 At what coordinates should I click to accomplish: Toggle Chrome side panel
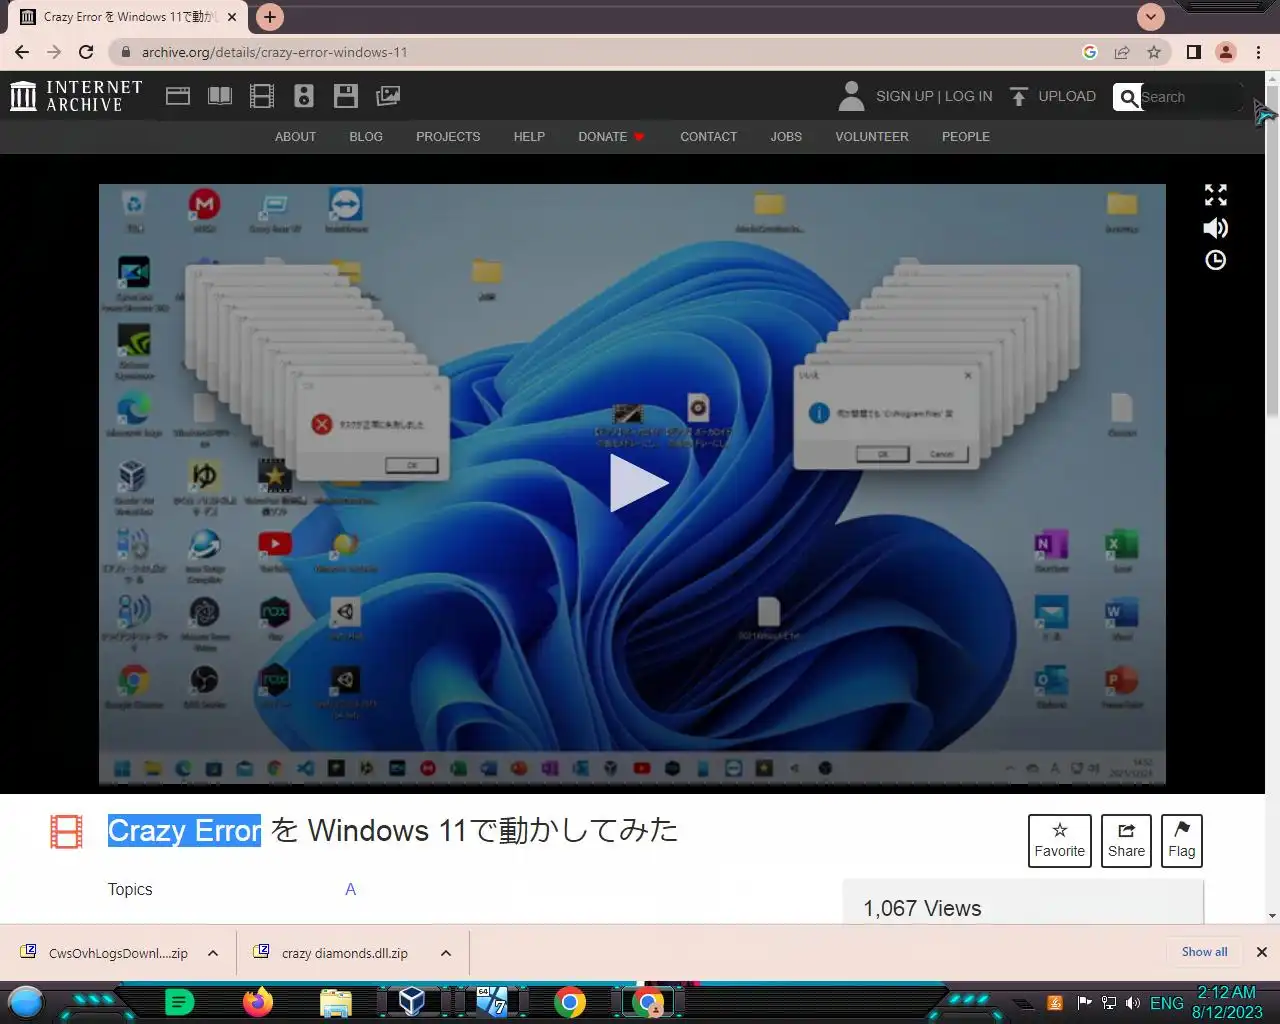[x=1194, y=52]
